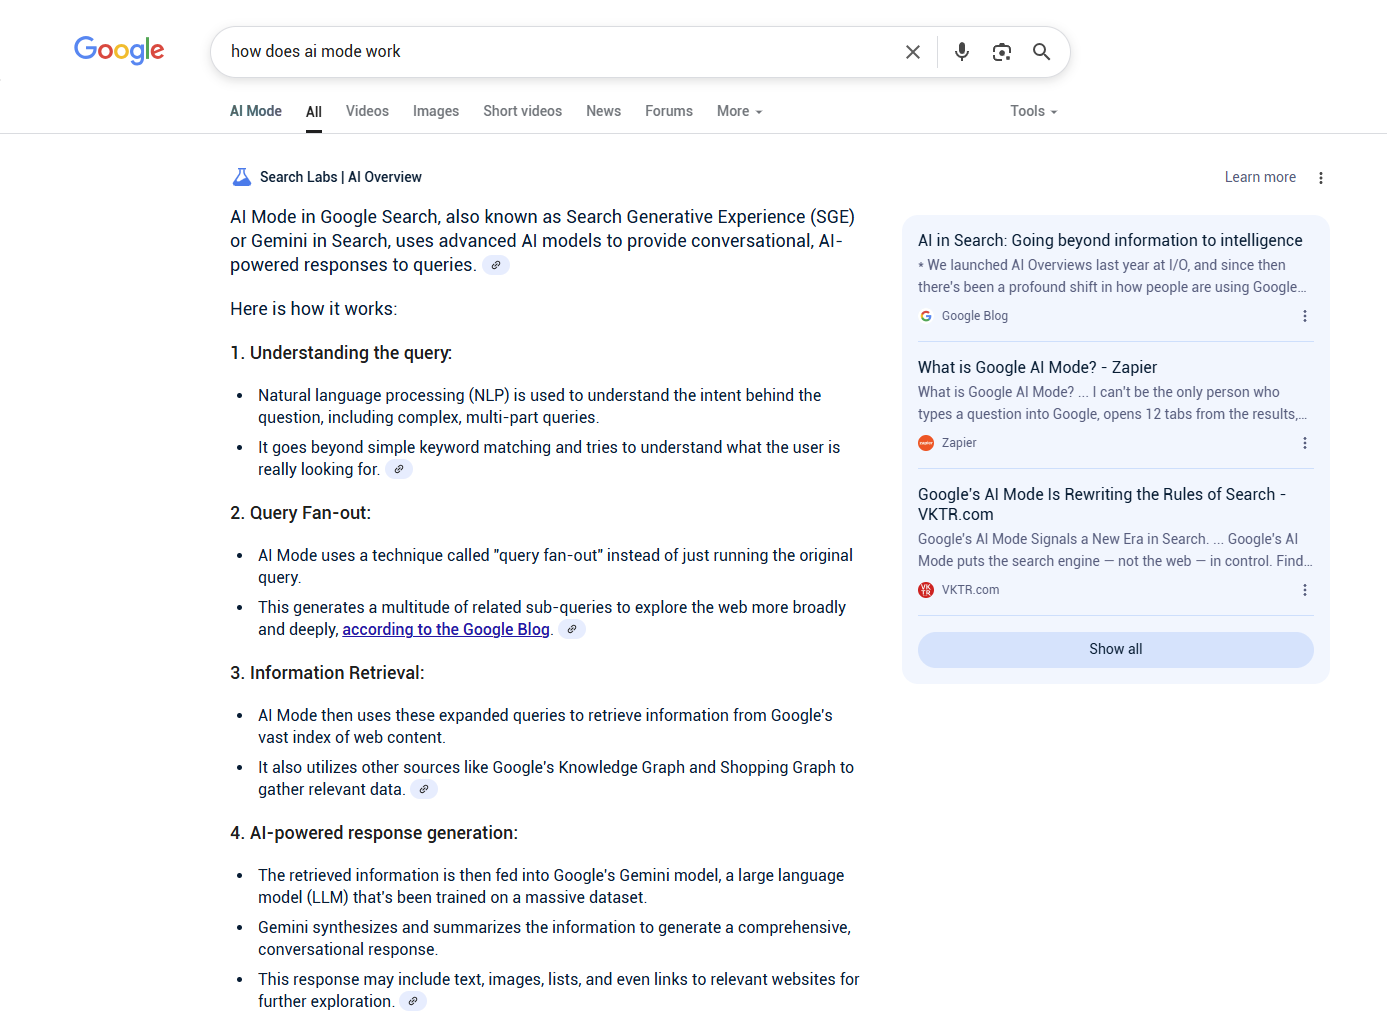The image size is (1387, 1030).
Task: Open the Forums tab
Action: [x=669, y=111]
